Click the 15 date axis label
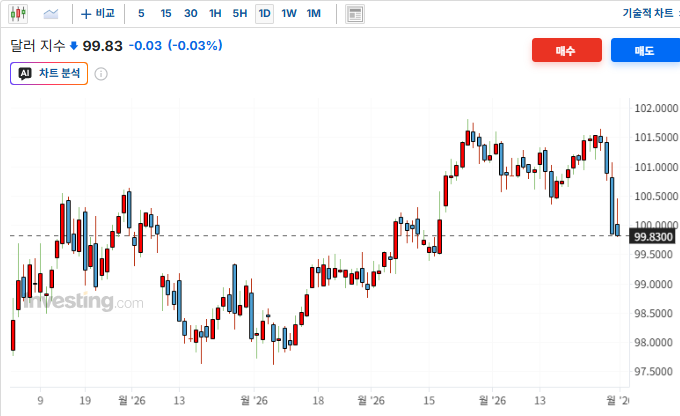 [x=429, y=400]
